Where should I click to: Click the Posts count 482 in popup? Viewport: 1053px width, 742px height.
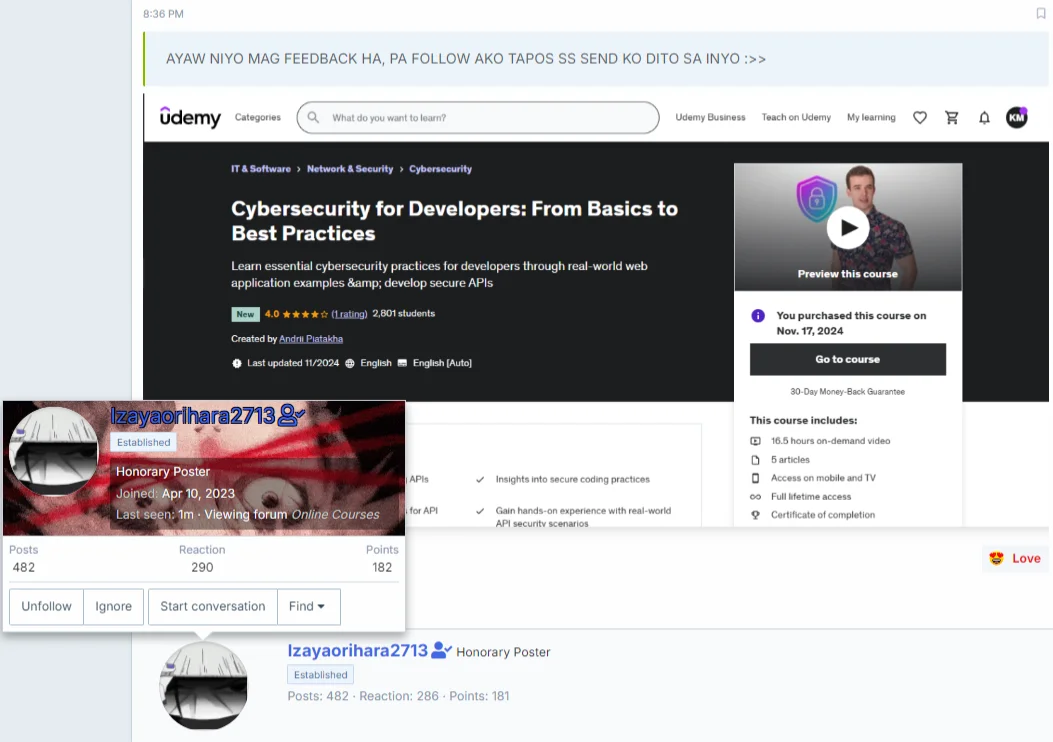click(24, 567)
